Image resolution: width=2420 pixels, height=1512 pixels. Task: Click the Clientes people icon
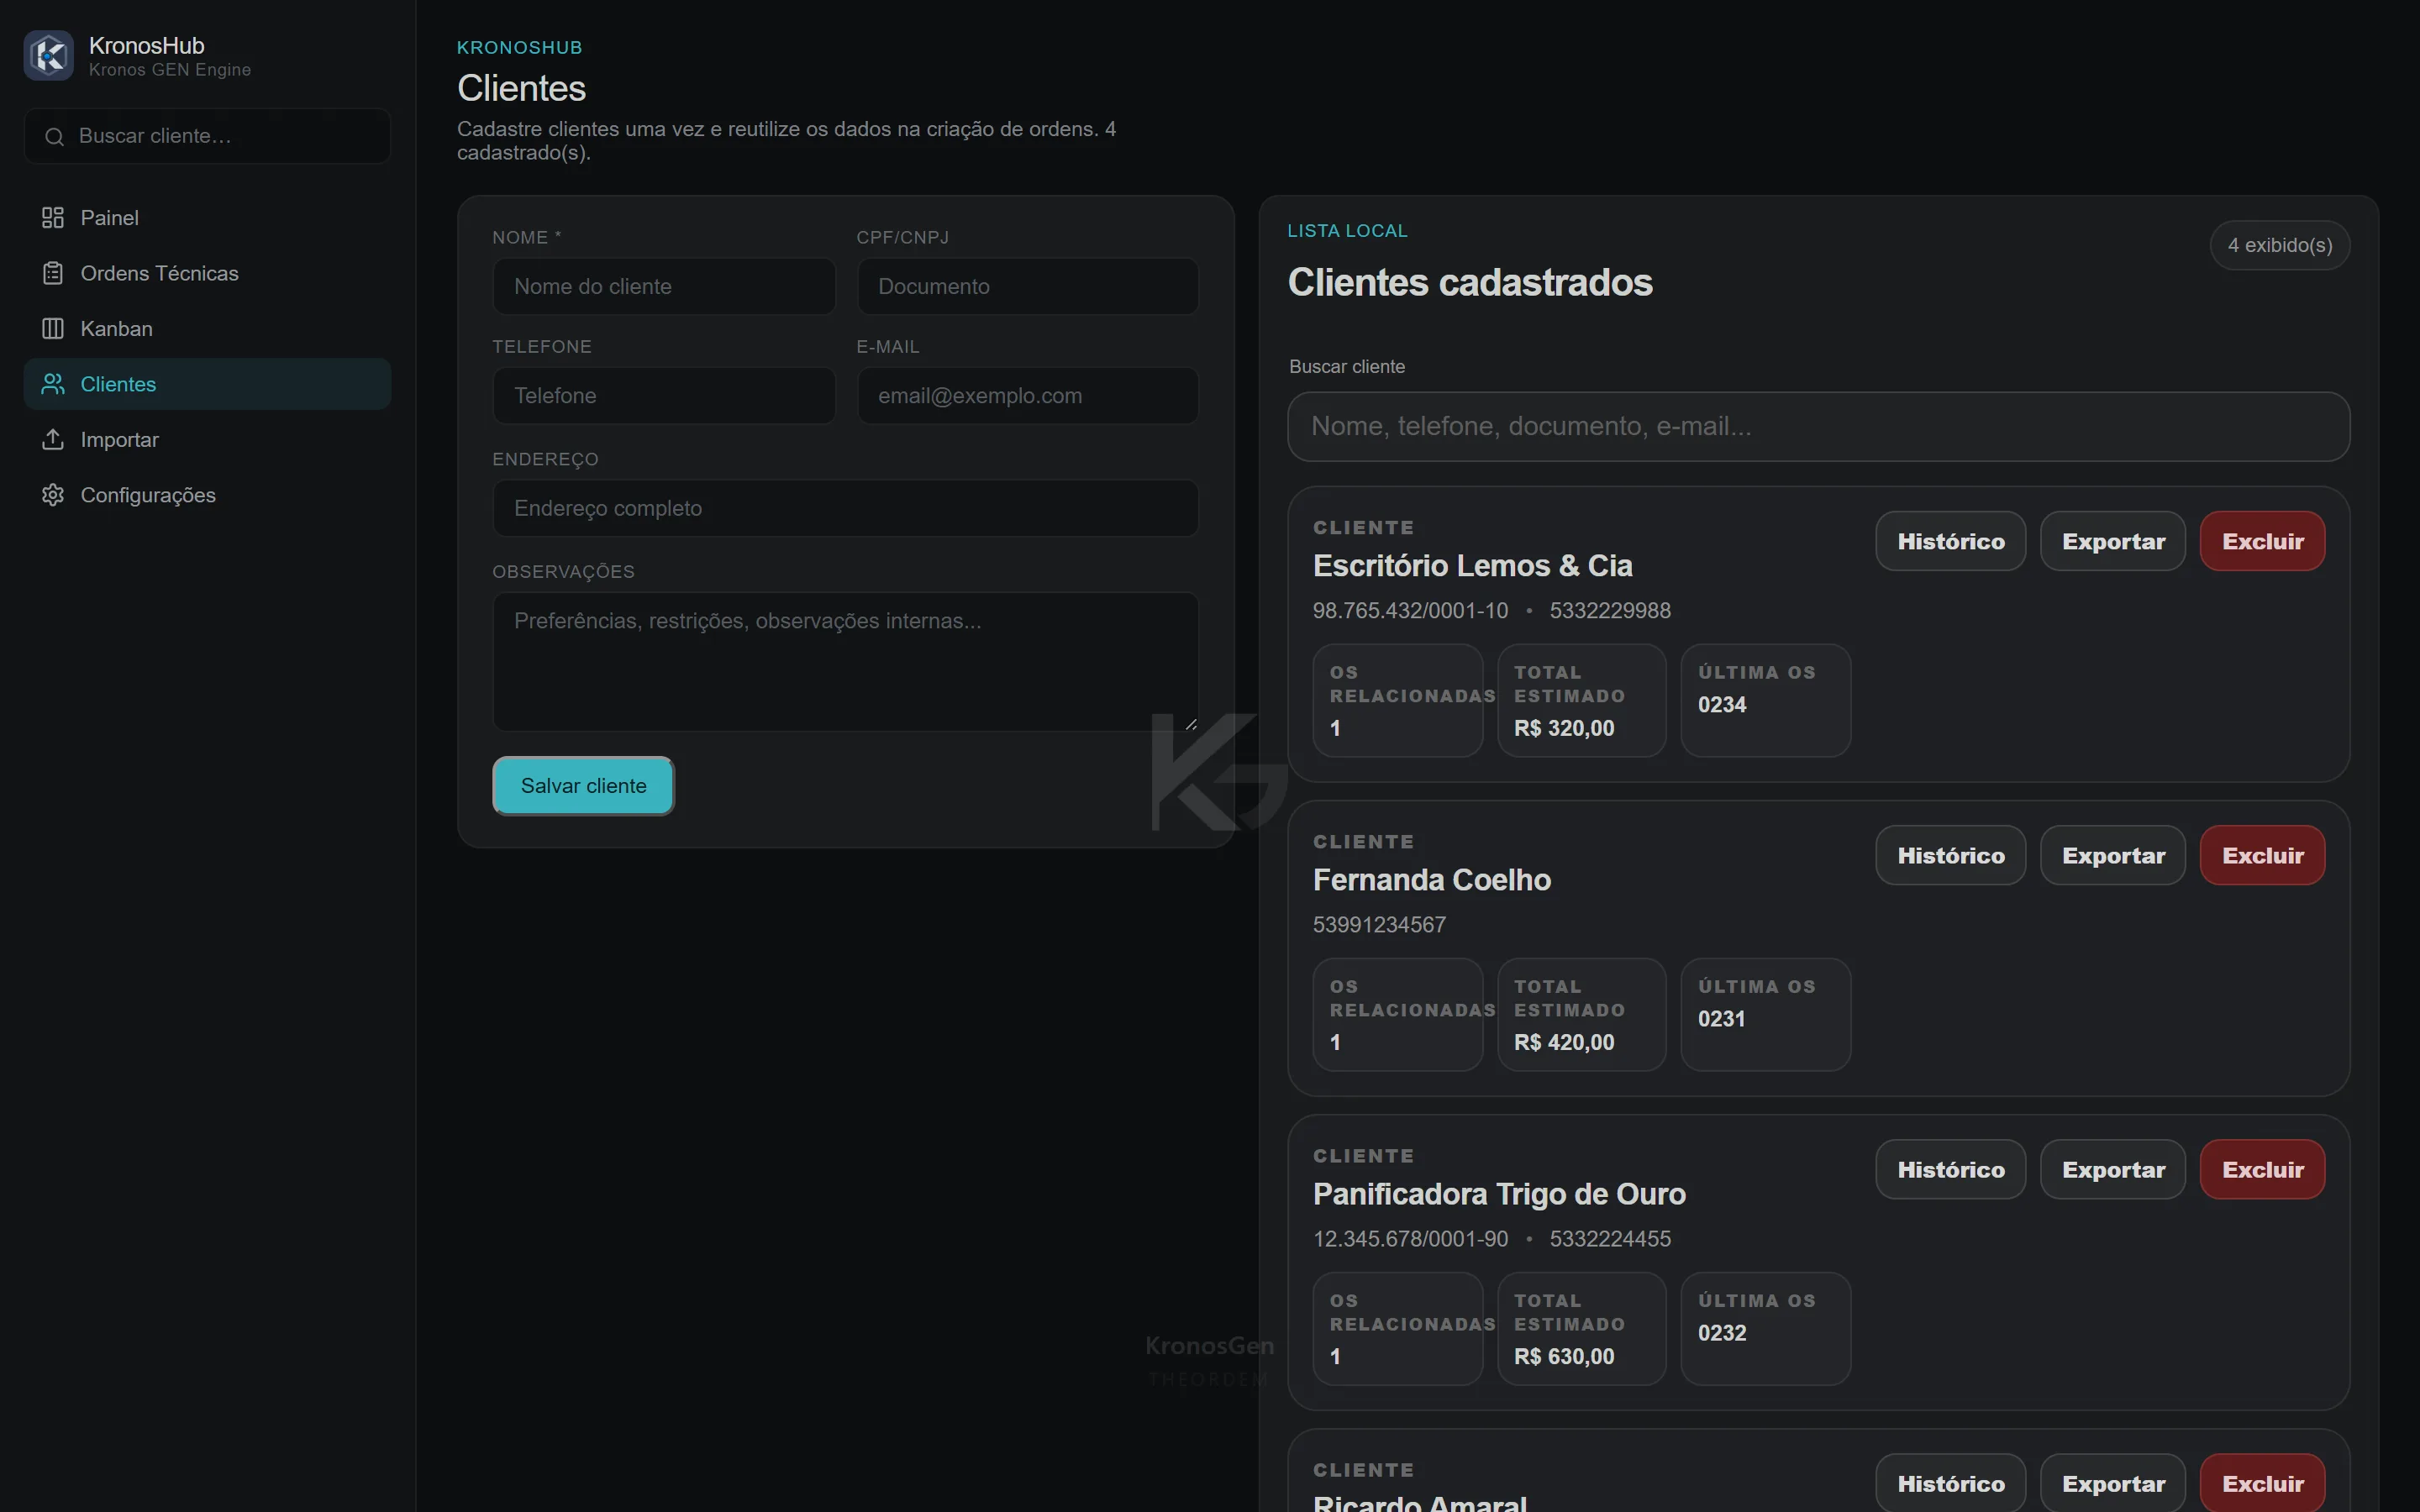click(x=53, y=384)
